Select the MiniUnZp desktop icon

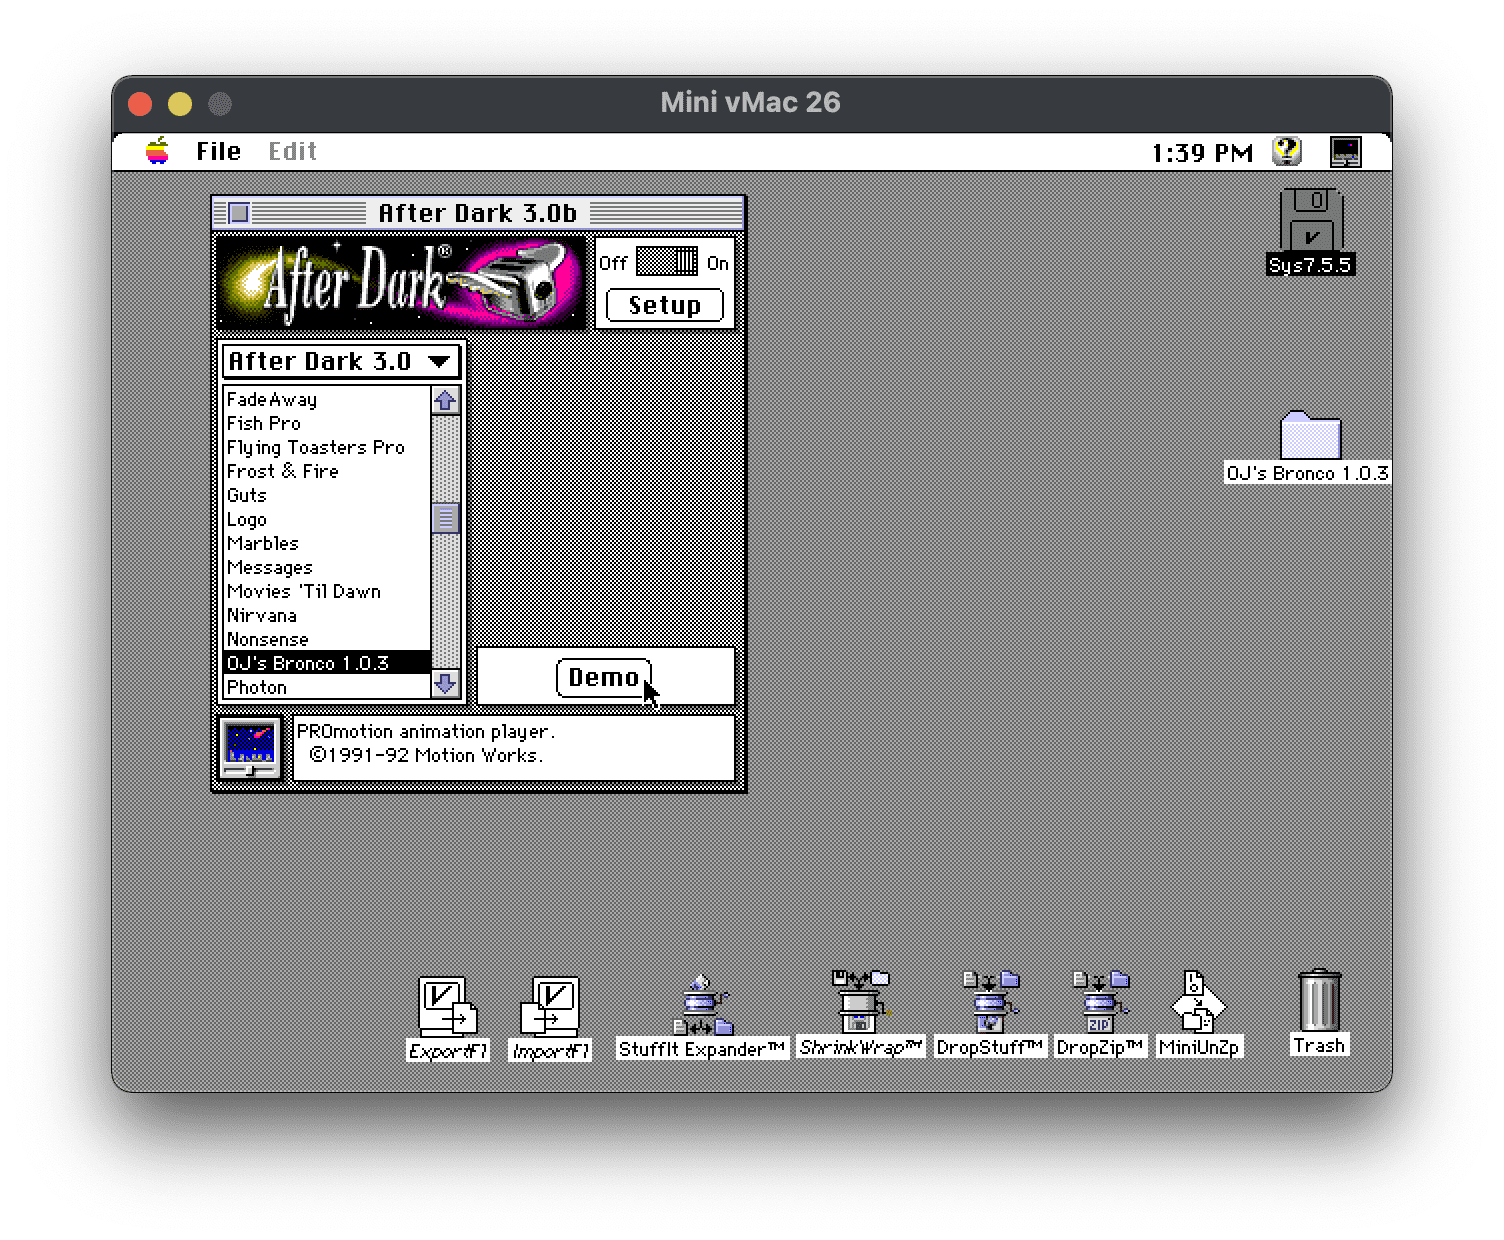pyautogui.click(x=1198, y=1003)
